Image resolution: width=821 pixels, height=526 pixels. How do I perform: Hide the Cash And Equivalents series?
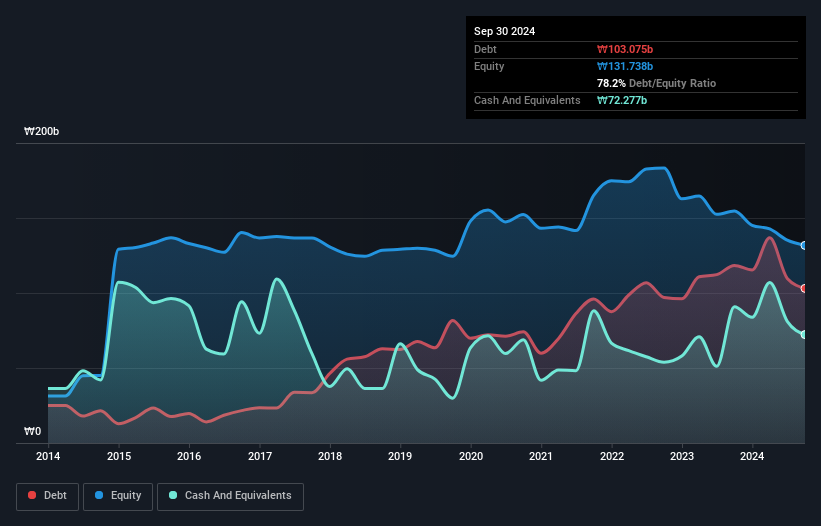point(230,495)
